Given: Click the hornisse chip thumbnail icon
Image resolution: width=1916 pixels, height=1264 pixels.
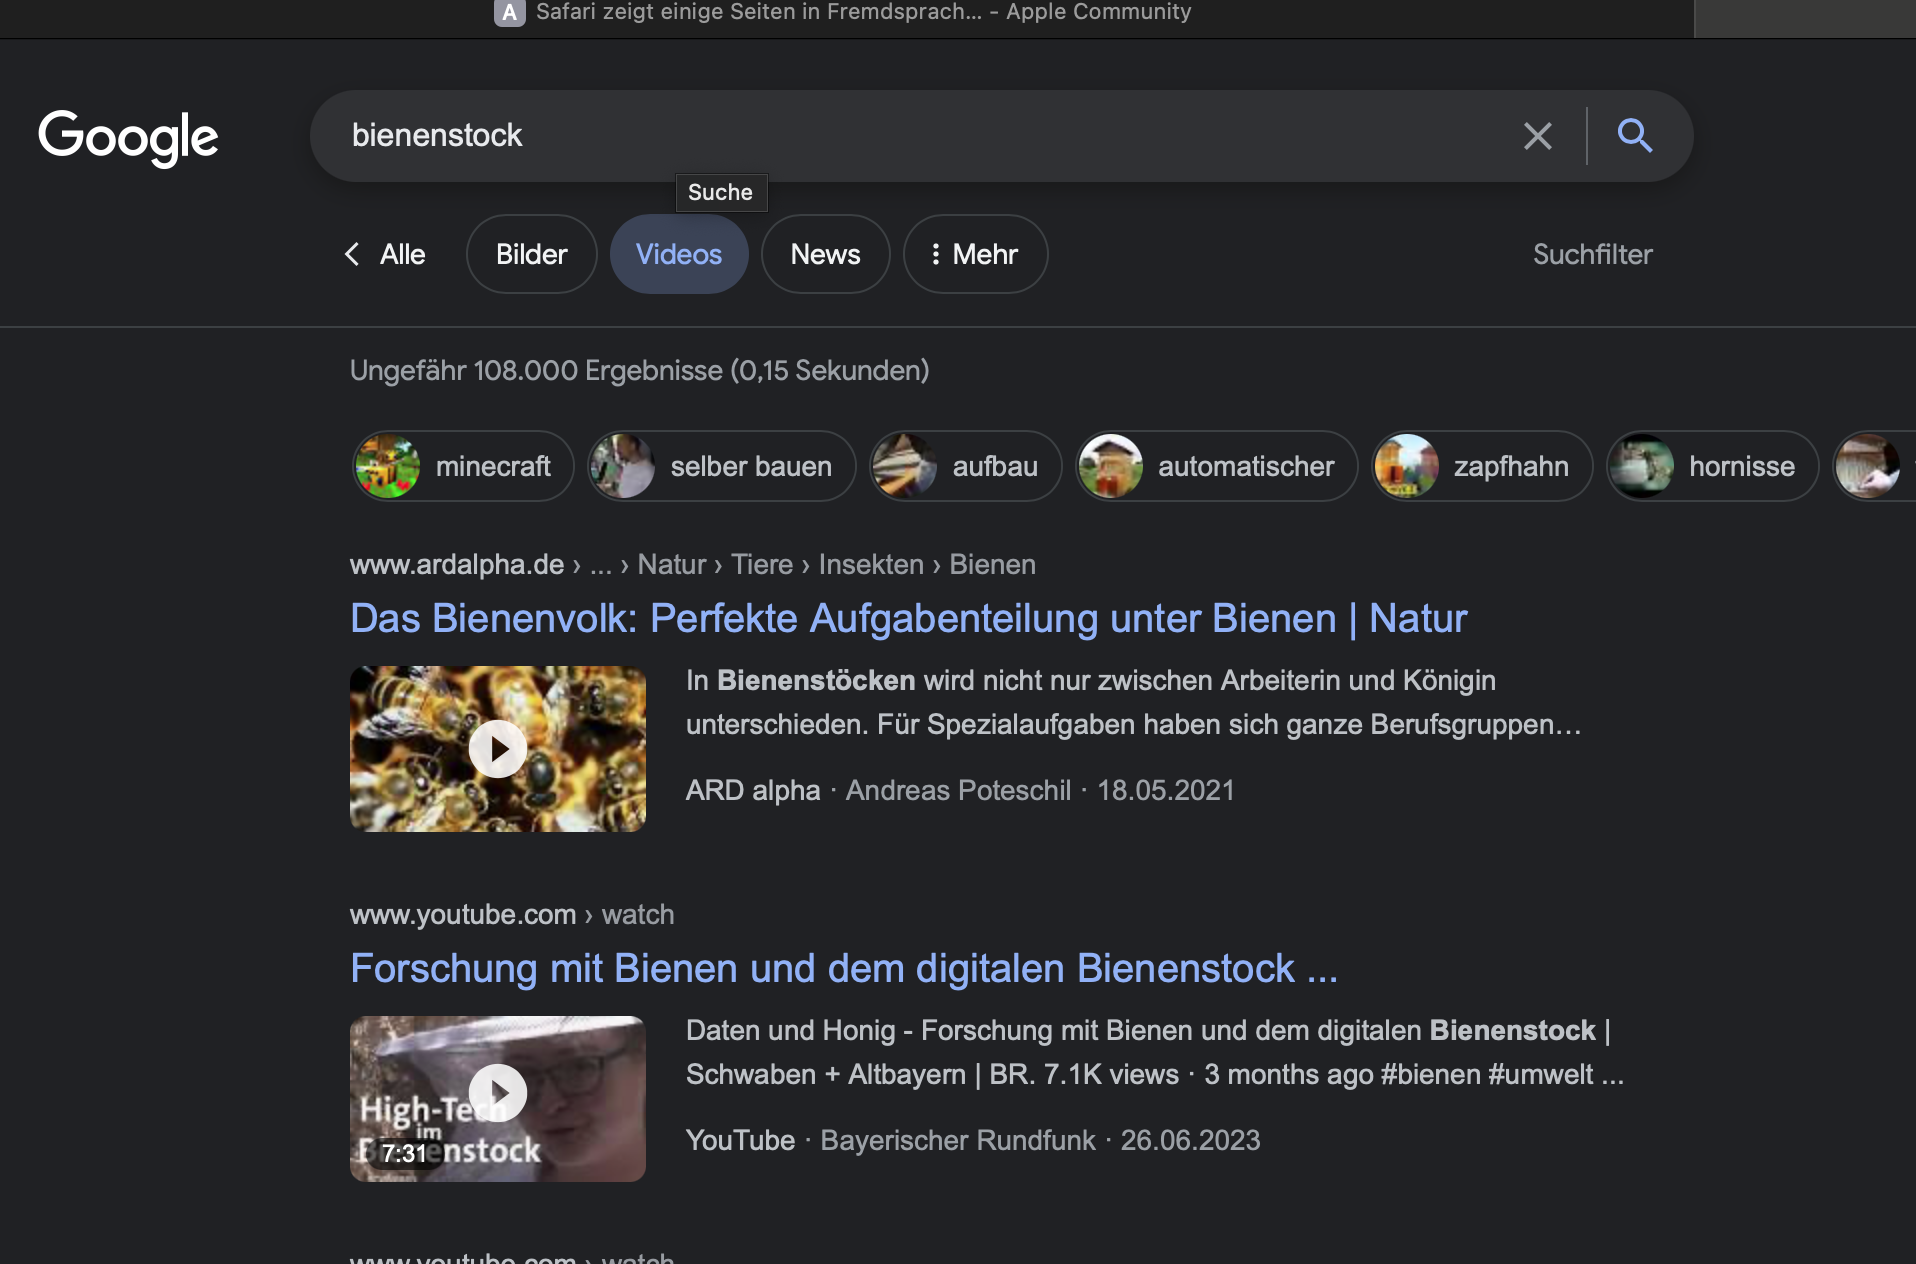Looking at the screenshot, I should pyautogui.click(x=1641, y=466).
